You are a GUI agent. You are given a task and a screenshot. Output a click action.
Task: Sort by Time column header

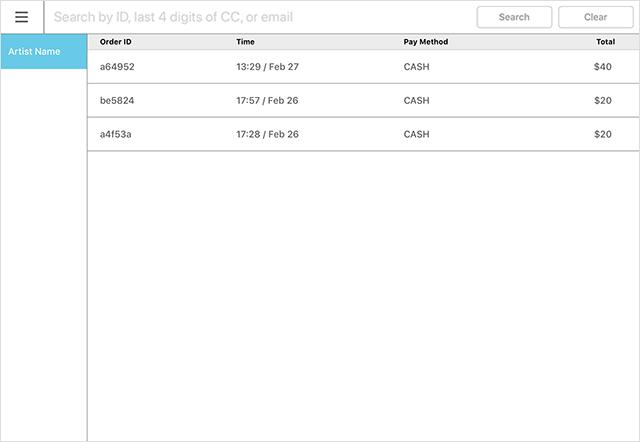(x=245, y=42)
